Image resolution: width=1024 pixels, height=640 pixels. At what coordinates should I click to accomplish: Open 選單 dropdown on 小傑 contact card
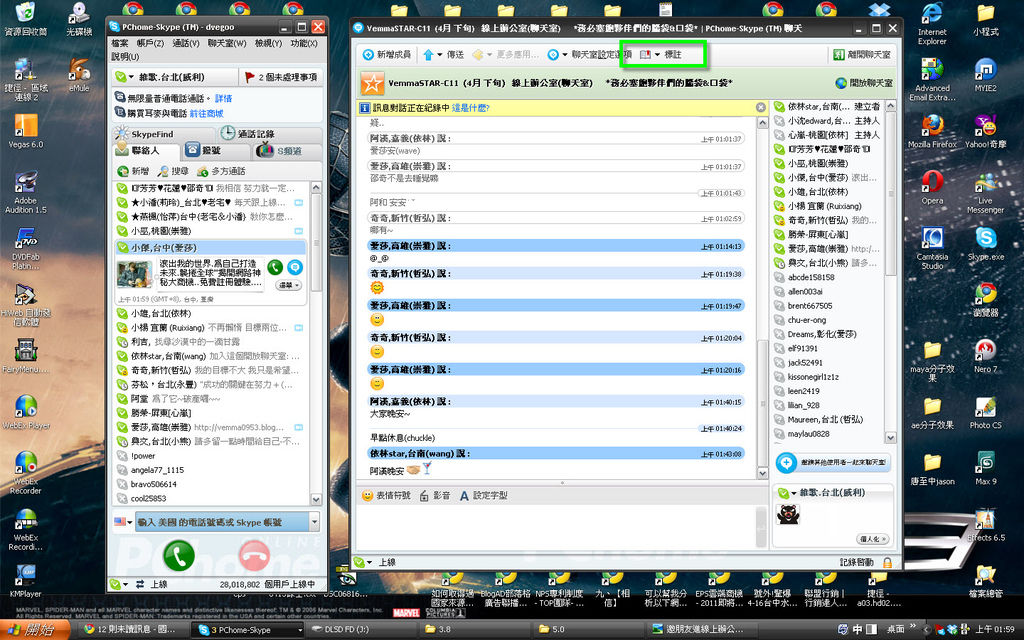point(289,285)
